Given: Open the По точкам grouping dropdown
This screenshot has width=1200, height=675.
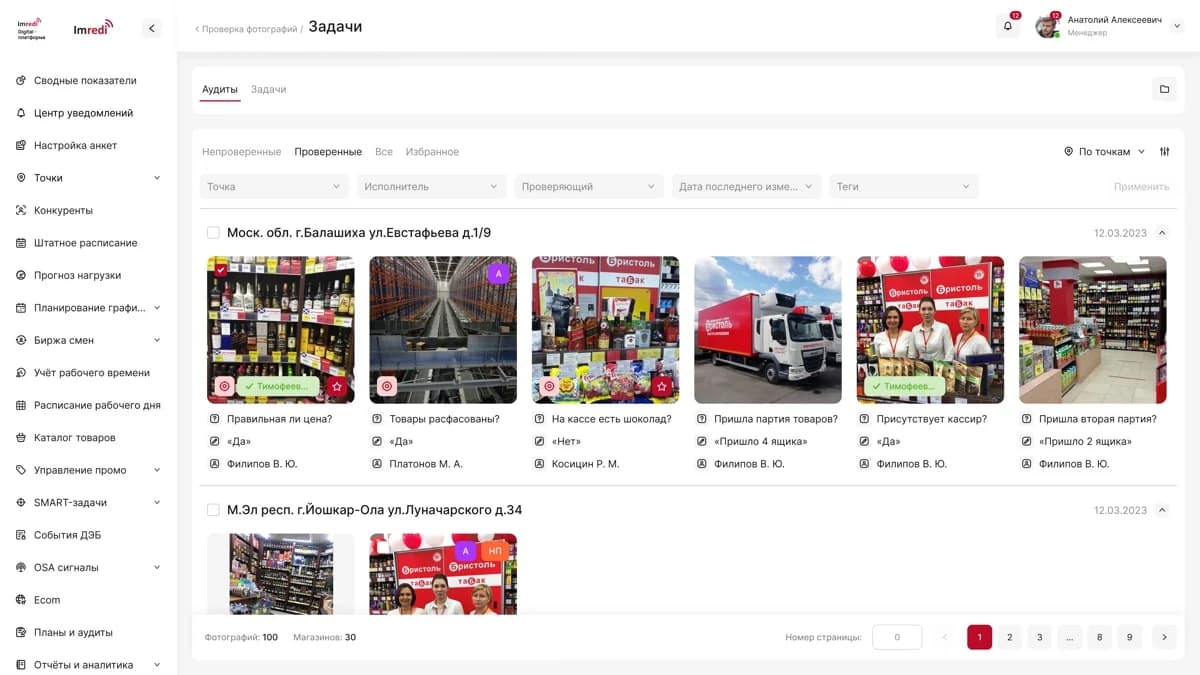Looking at the screenshot, I should 1104,152.
